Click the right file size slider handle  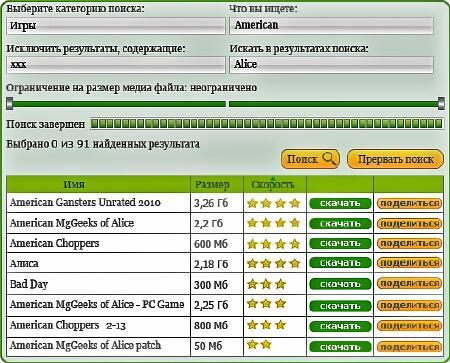[441, 103]
